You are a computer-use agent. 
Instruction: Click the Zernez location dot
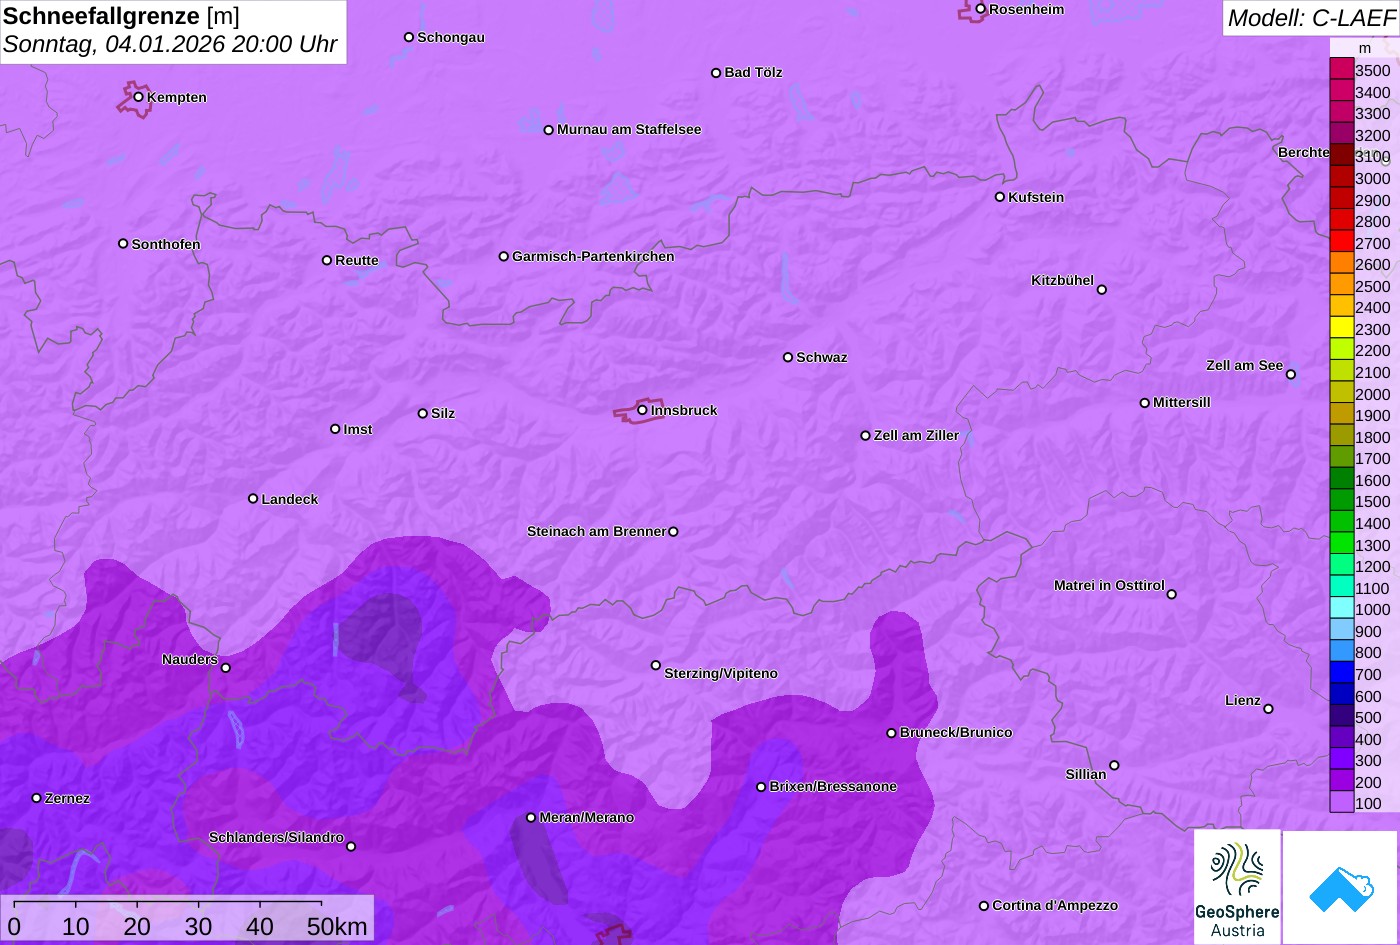[x=36, y=798]
